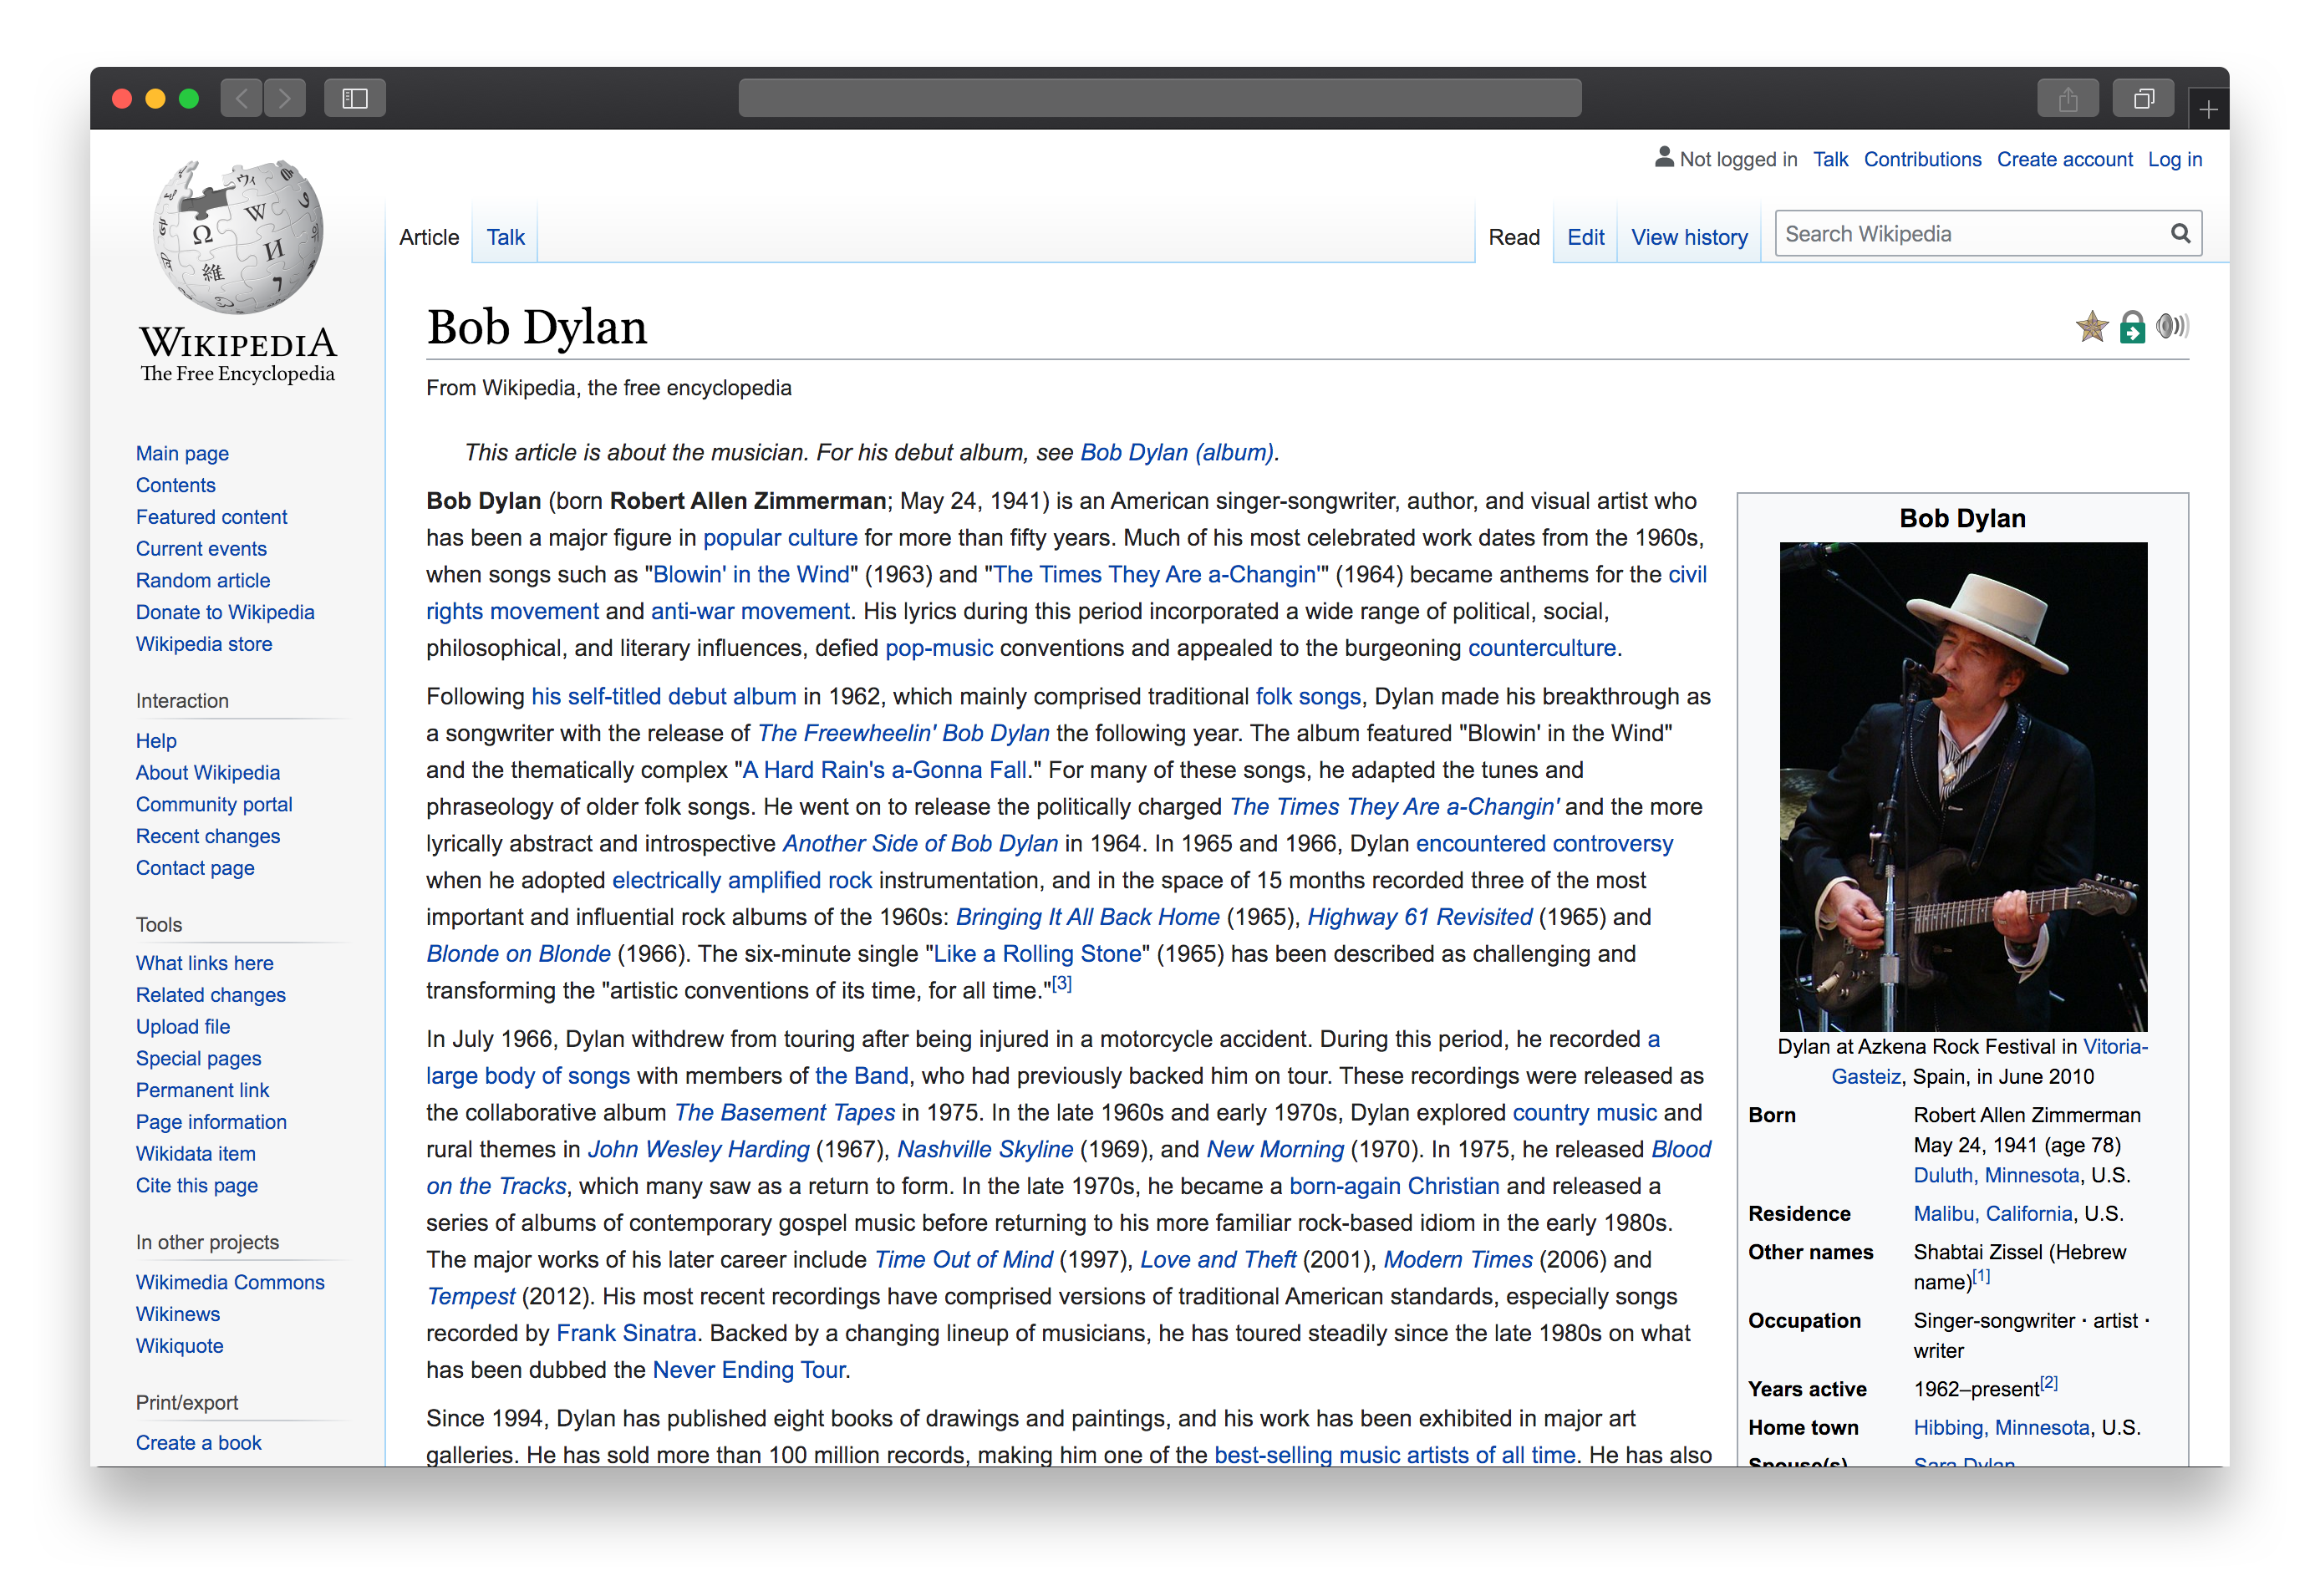This screenshot has height=1596, width=2320.
Task: Click the browser address bar
Action: tap(1159, 98)
